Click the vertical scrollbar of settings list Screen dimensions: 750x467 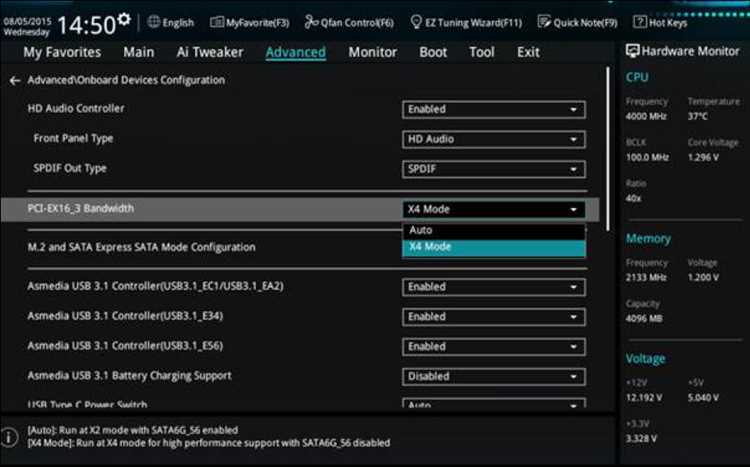point(608,149)
